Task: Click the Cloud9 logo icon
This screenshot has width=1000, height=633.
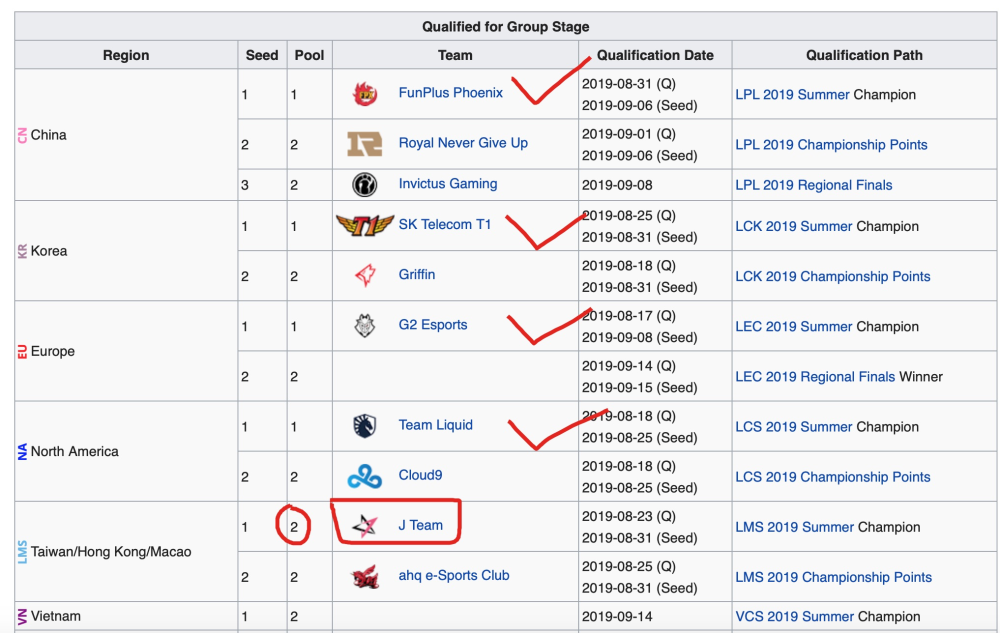Action: [x=365, y=476]
